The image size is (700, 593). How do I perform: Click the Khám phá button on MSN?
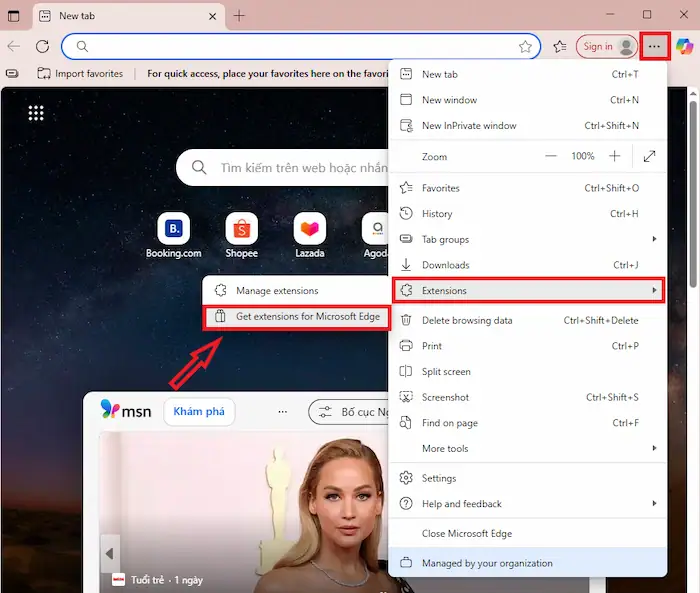pyautogui.click(x=200, y=412)
